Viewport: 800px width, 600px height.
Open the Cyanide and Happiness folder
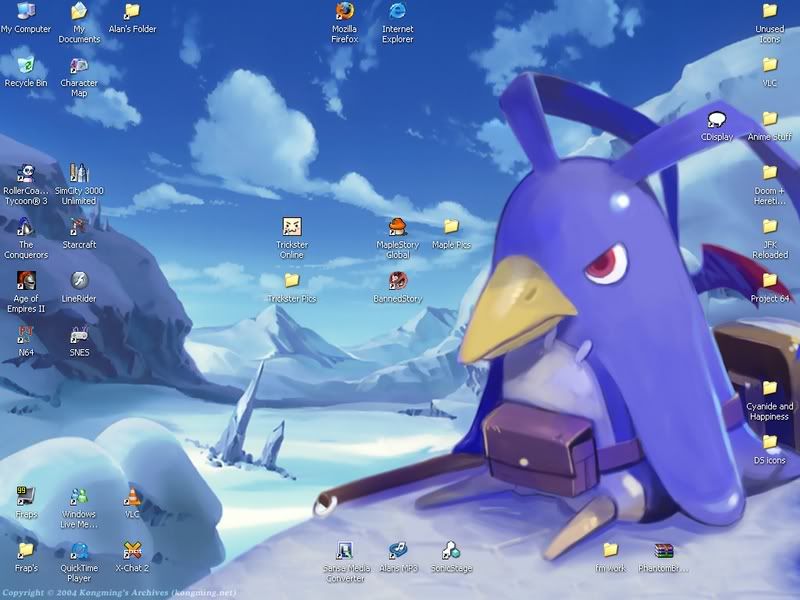[769, 400]
